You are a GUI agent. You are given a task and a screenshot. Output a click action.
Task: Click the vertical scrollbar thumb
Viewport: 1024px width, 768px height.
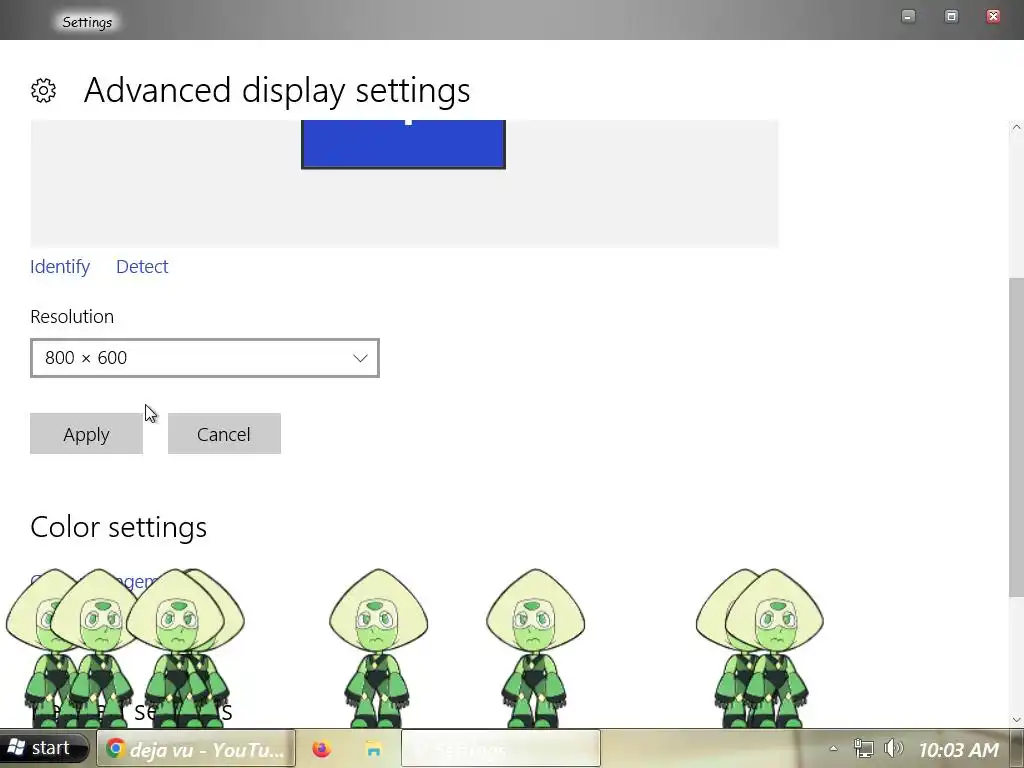(1016, 437)
